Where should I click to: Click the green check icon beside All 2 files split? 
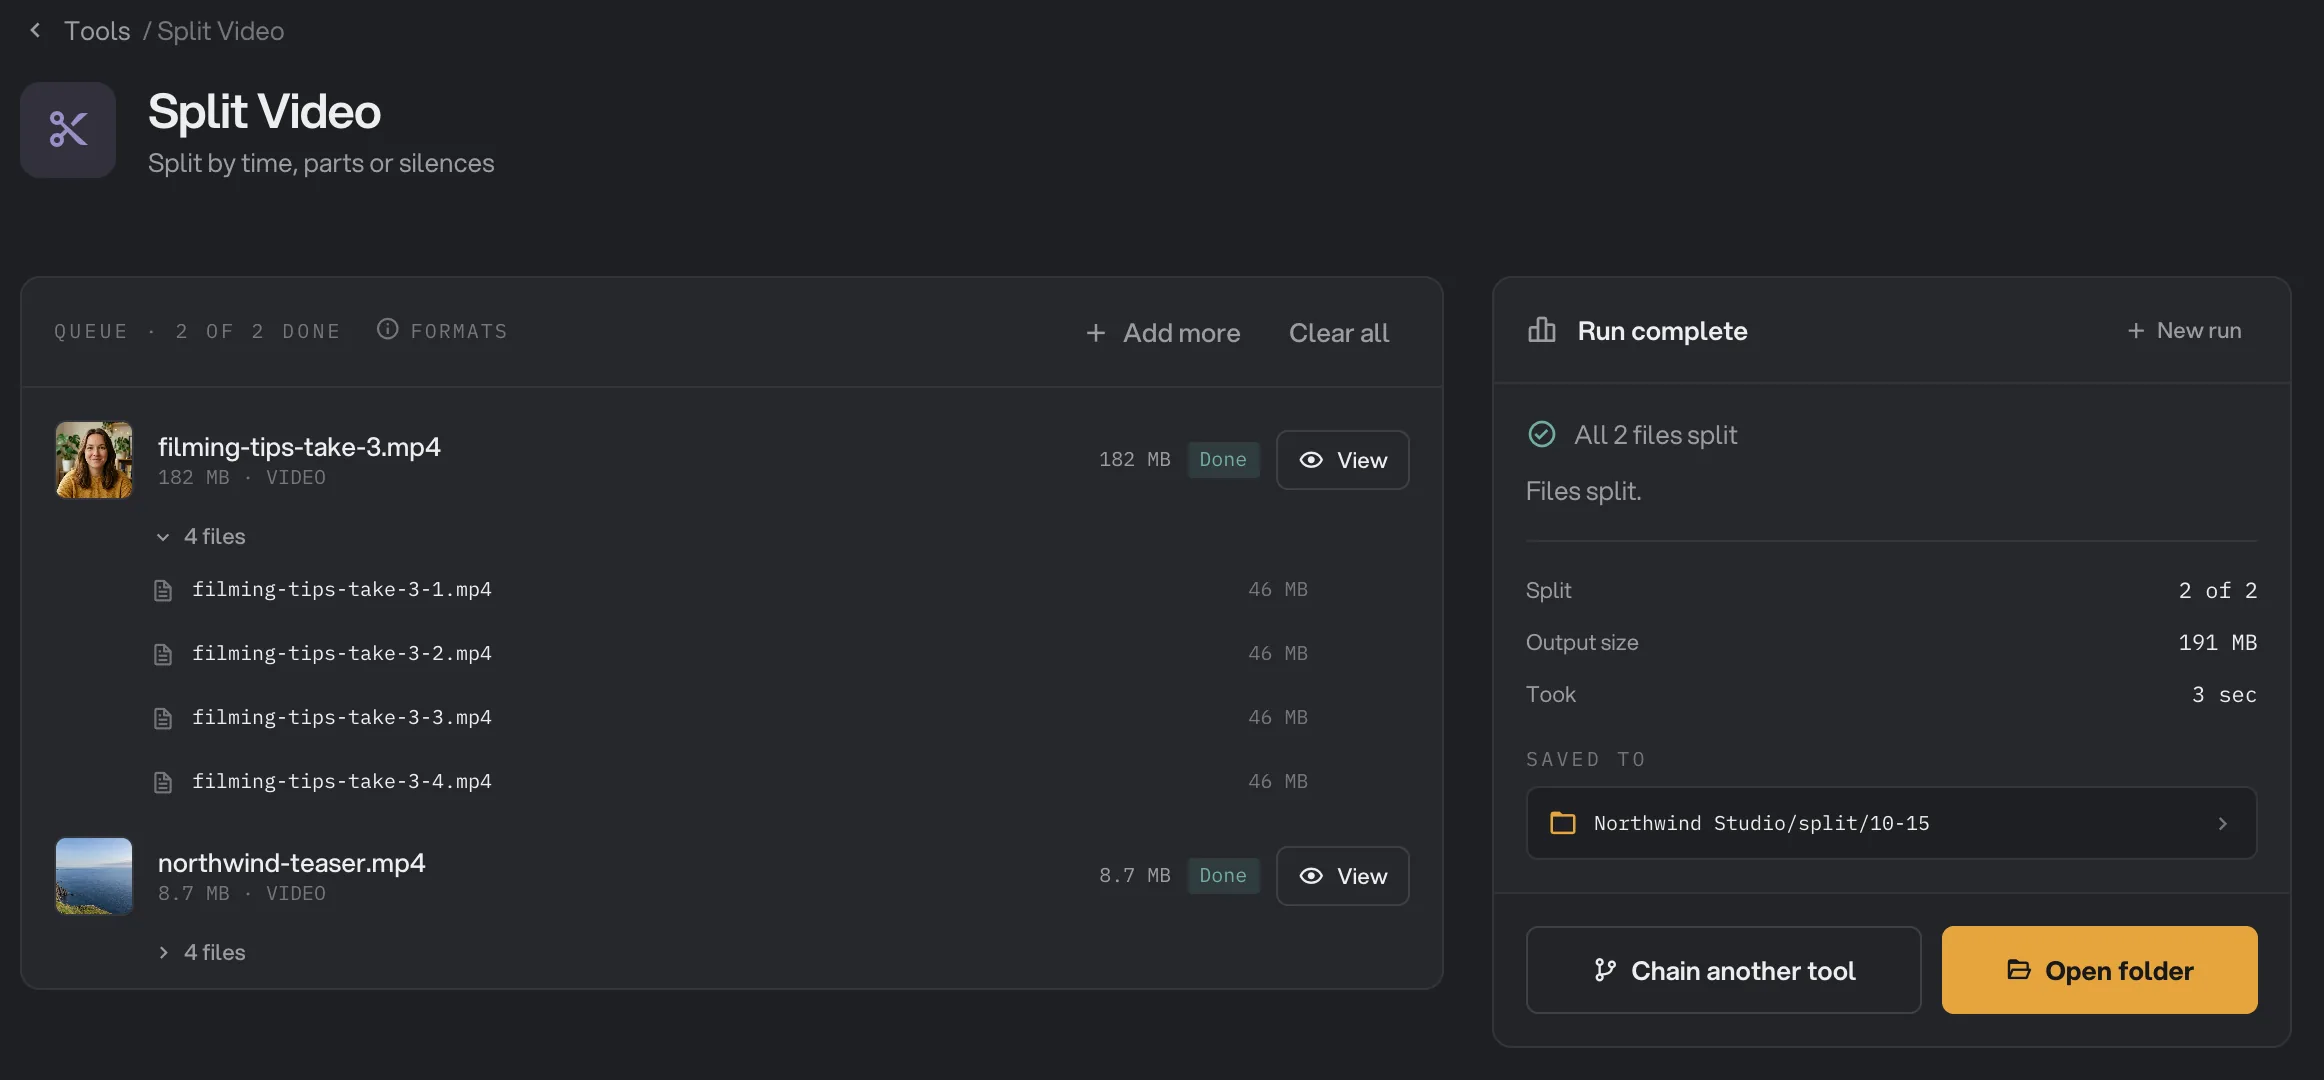(x=1542, y=434)
